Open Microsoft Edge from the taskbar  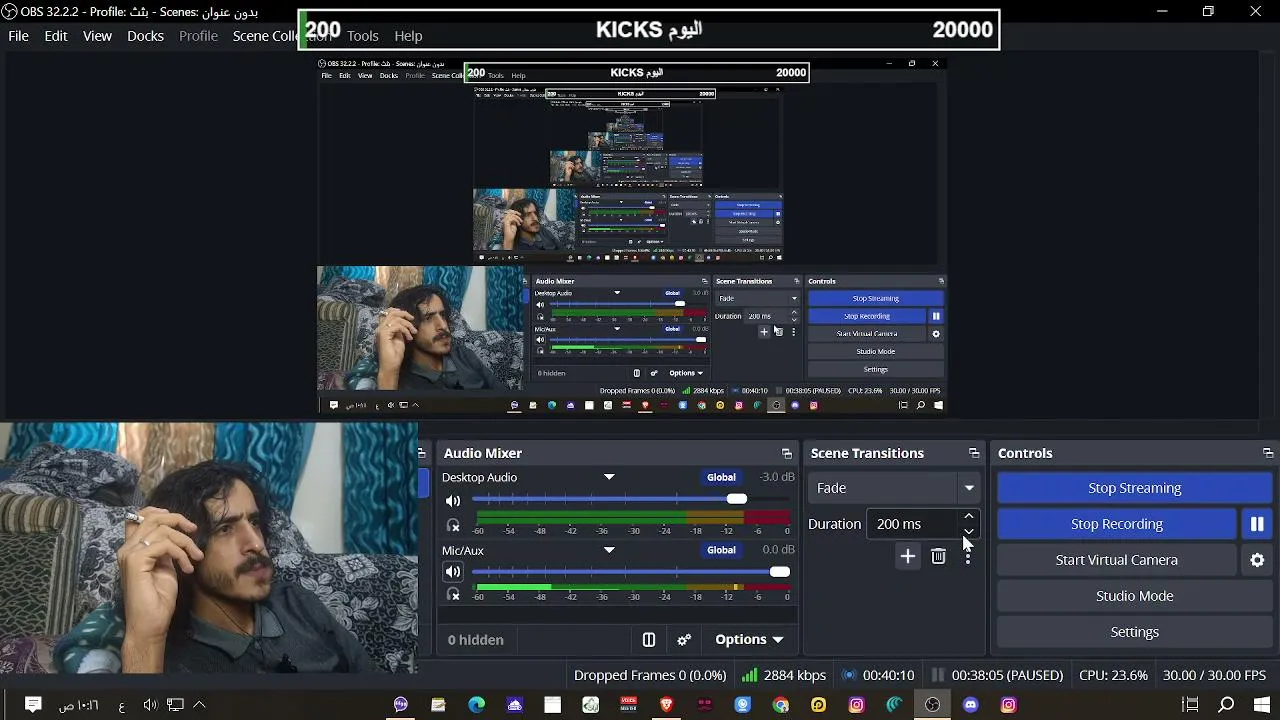point(476,705)
